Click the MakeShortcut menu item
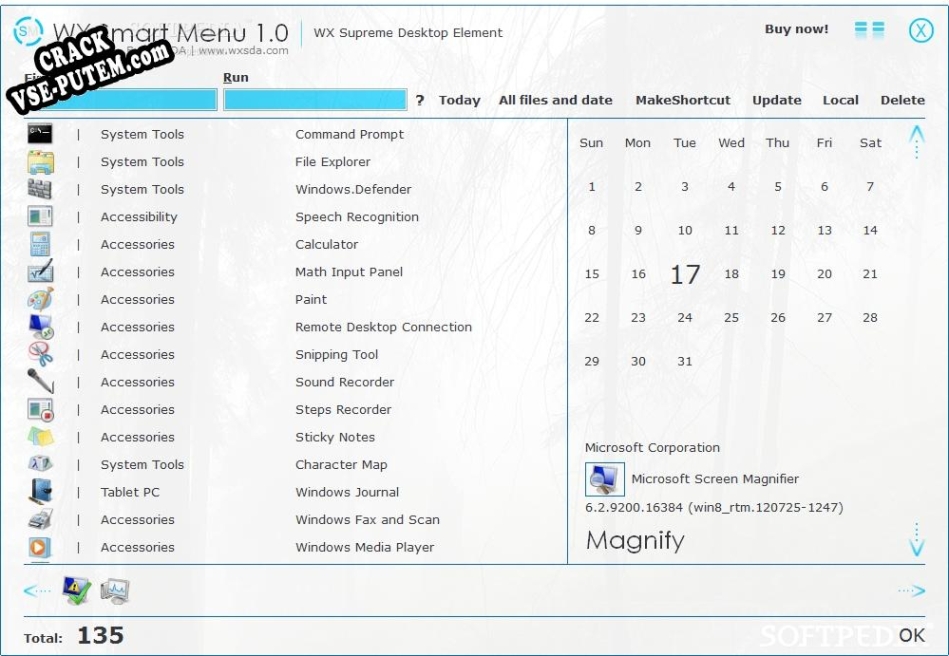This screenshot has height=656, width=949. point(682,100)
